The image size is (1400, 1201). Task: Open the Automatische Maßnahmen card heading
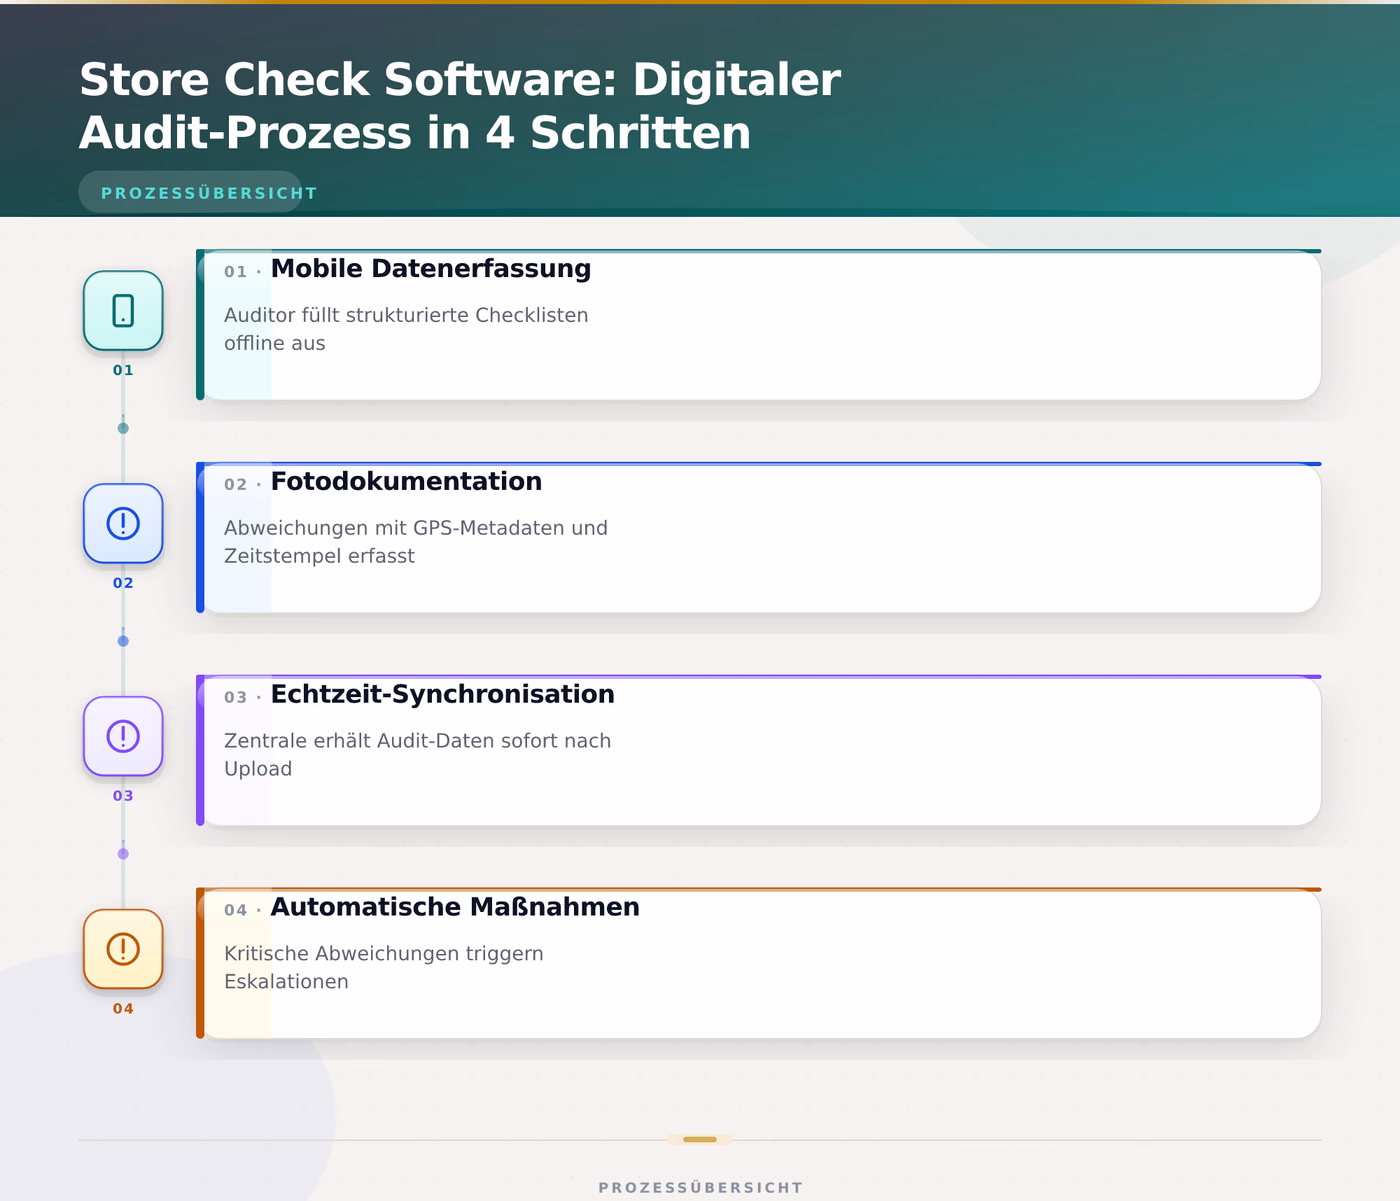(455, 908)
